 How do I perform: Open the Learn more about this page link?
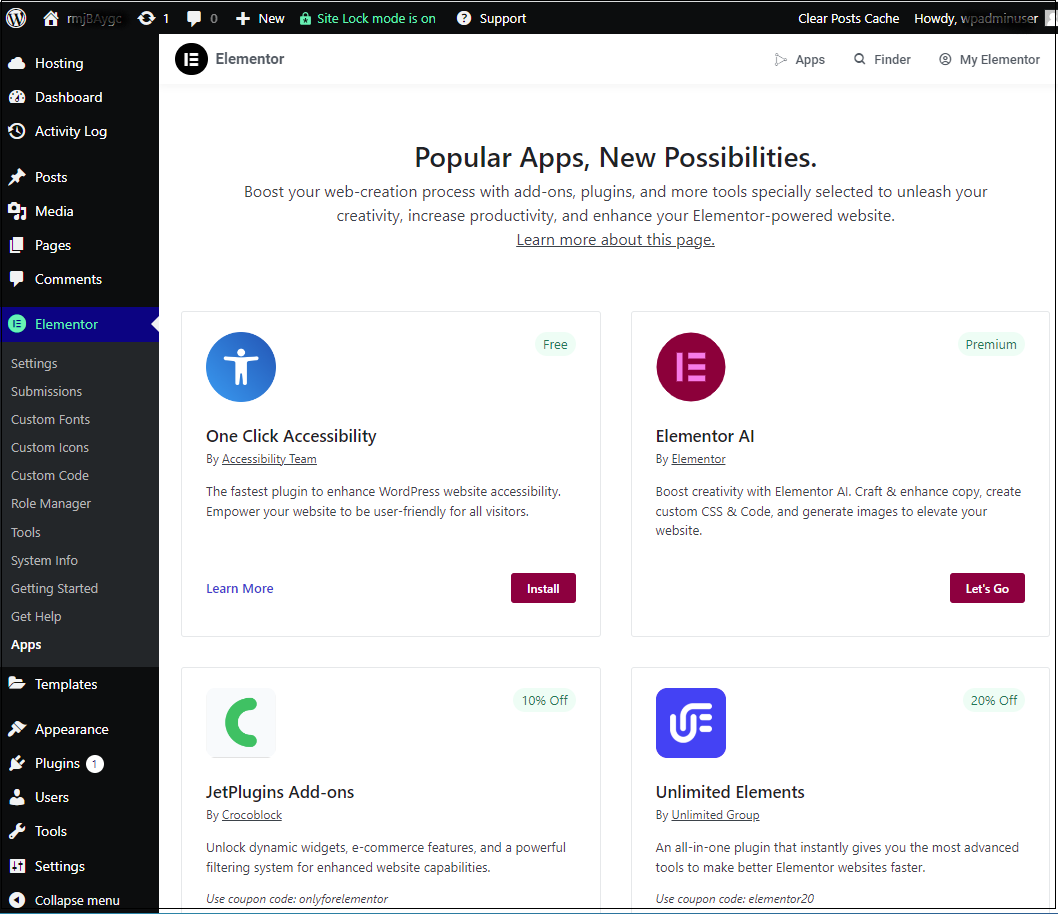click(615, 239)
